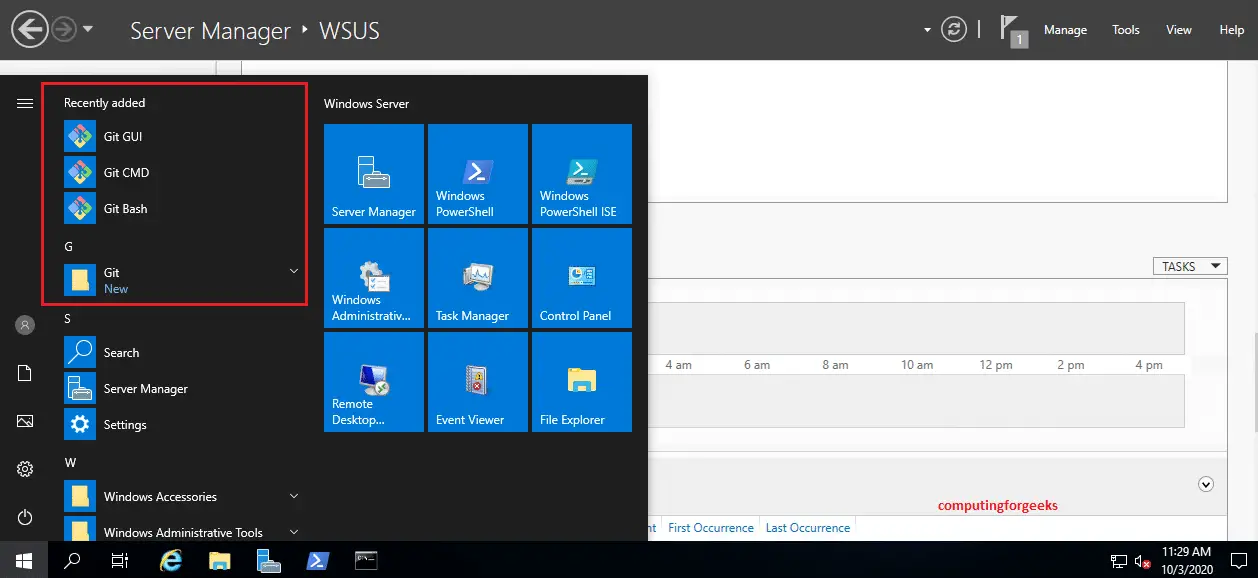Open the Control Panel tile
The height and width of the screenshot is (578, 1258).
pyautogui.click(x=581, y=278)
